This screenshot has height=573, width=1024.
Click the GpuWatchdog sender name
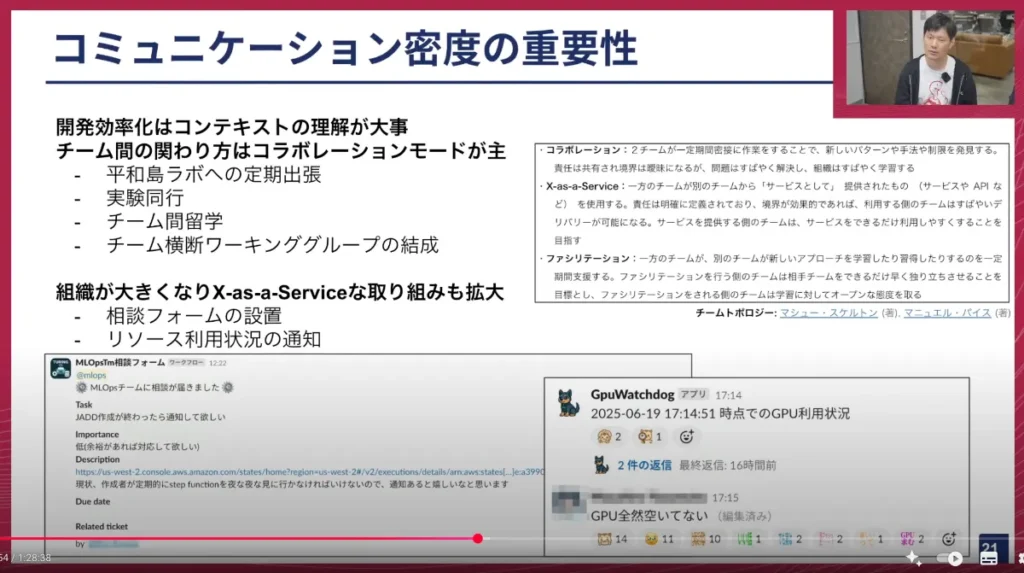pos(632,395)
